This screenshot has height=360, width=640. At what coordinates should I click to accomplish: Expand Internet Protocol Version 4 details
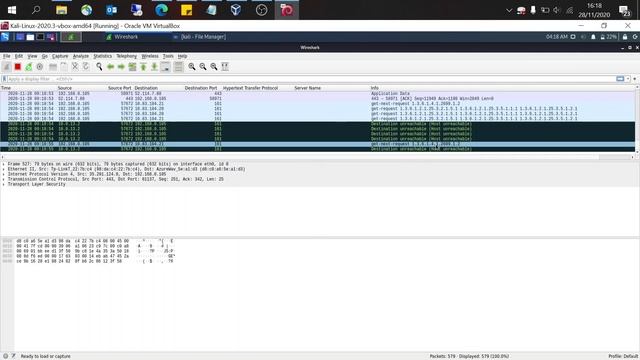(x=4, y=174)
